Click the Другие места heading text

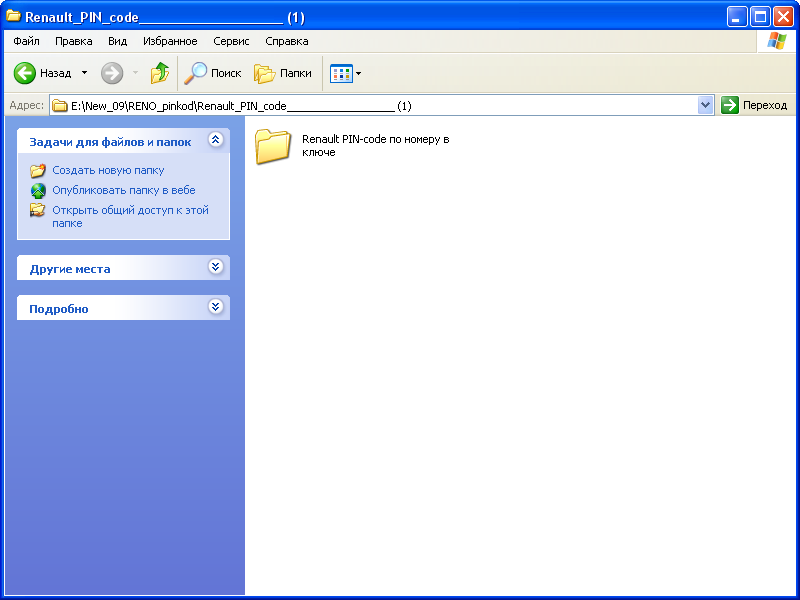[x=70, y=269]
